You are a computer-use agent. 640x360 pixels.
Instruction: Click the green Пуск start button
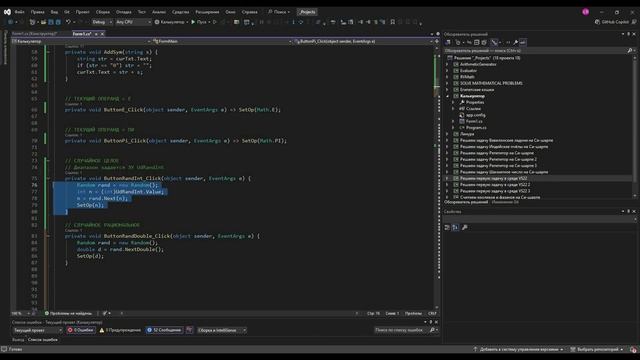(x=199, y=22)
